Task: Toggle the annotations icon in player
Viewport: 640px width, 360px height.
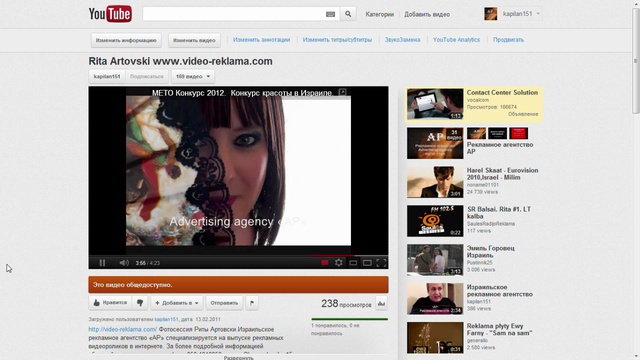Action: 324,263
